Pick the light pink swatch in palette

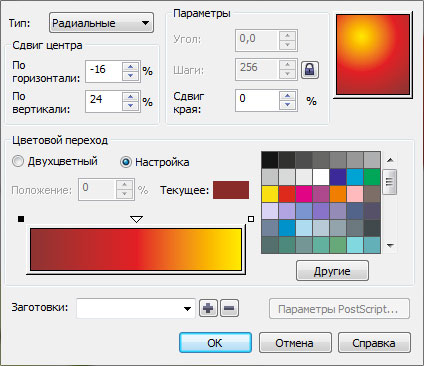point(355,194)
